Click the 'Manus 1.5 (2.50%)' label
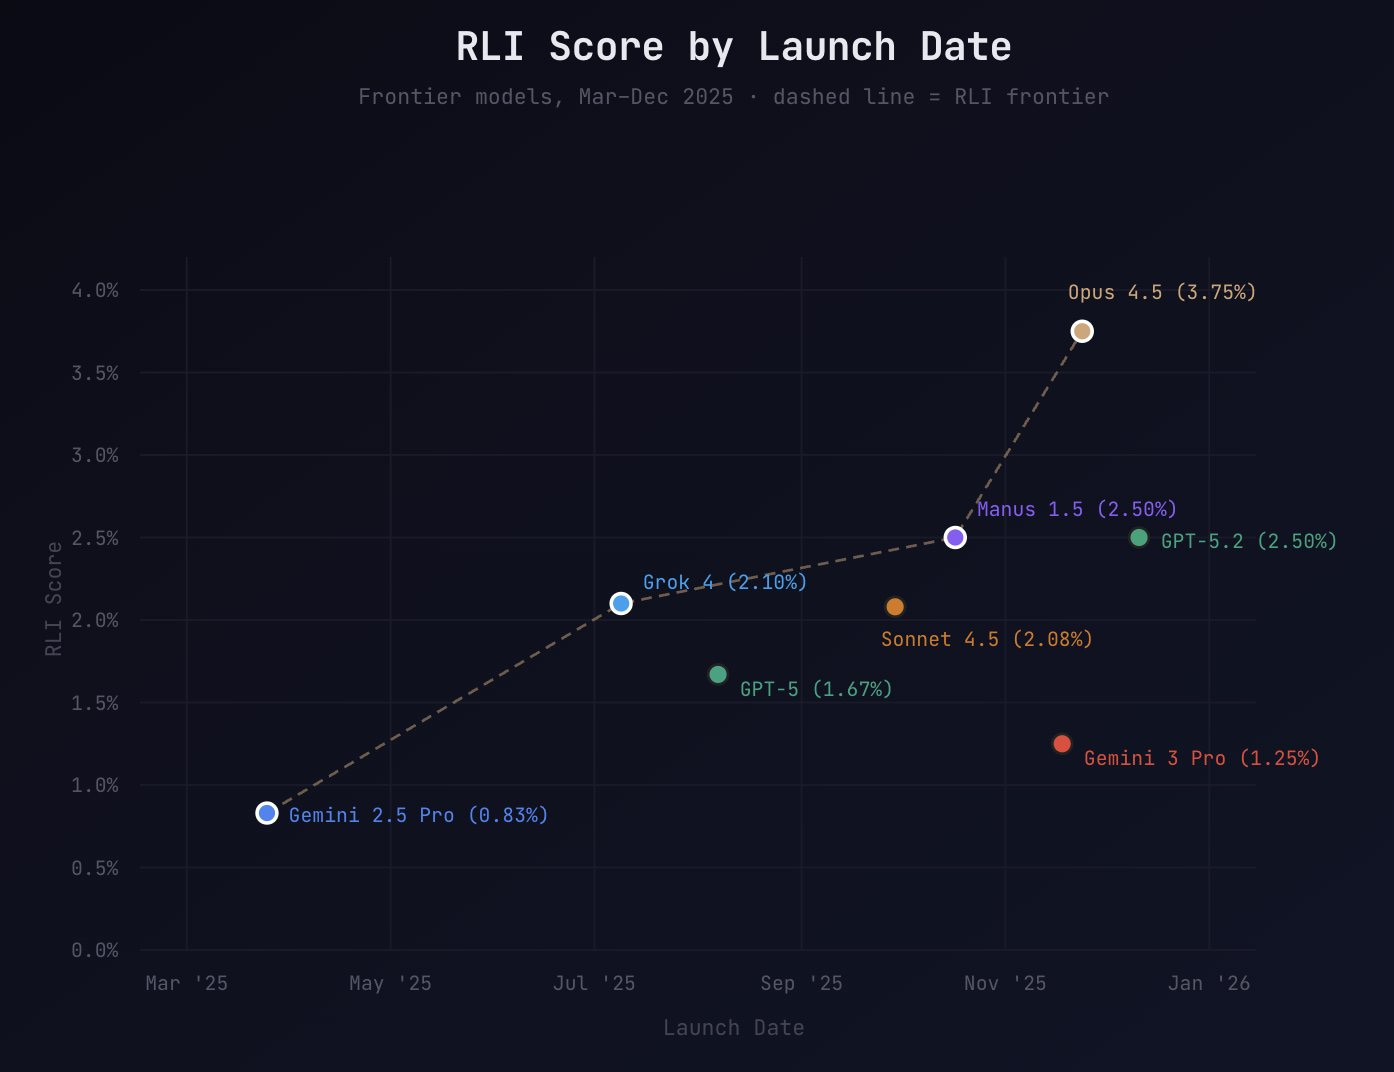This screenshot has height=1072, width=1394. pos(1077,509)
